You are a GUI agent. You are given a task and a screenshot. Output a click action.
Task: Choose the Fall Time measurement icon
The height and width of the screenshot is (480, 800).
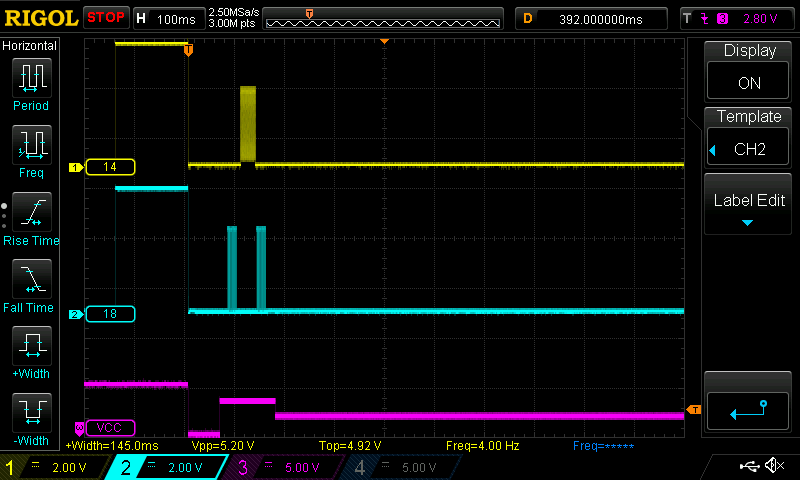31,281
